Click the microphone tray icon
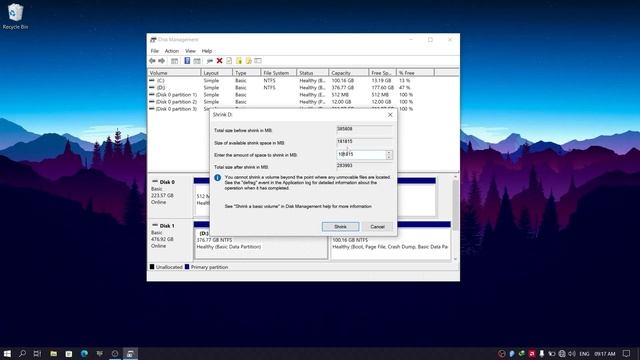 (x=542, y=353)
